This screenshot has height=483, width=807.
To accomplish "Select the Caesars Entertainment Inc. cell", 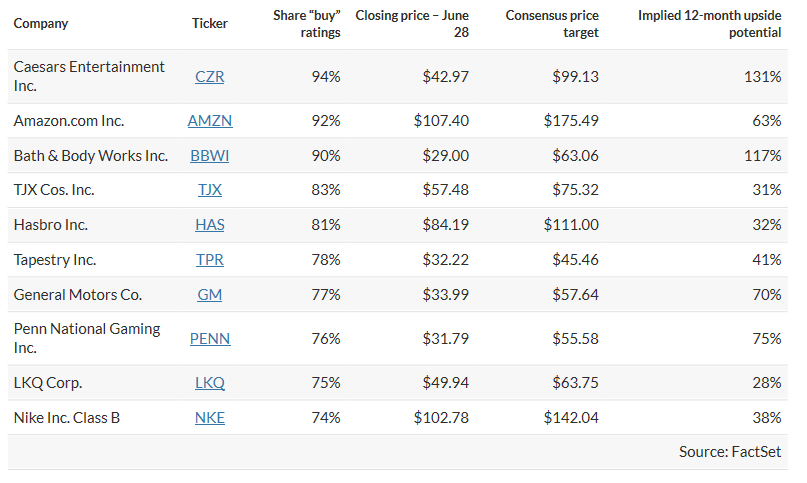I will pyautogui.click(x=89, y=76).
